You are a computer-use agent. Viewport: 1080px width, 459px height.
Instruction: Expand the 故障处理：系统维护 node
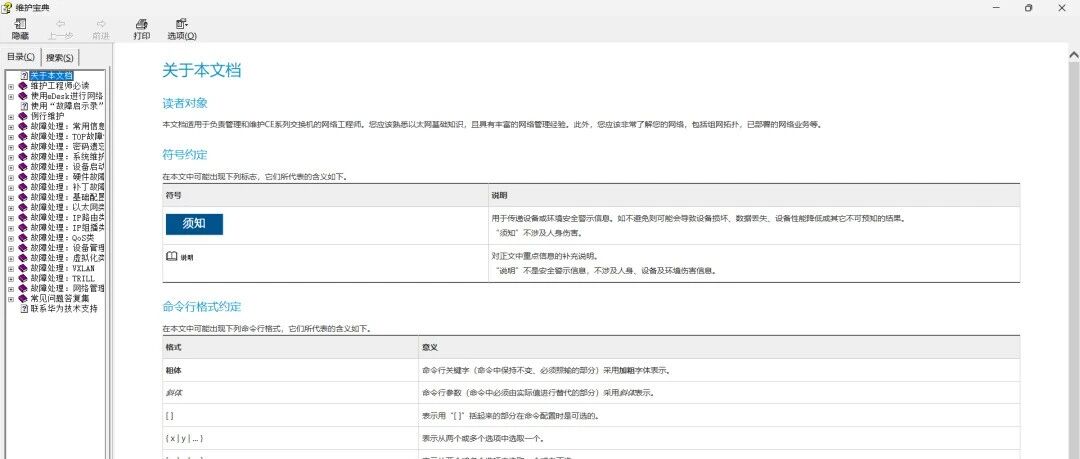[x=11, y=157]
